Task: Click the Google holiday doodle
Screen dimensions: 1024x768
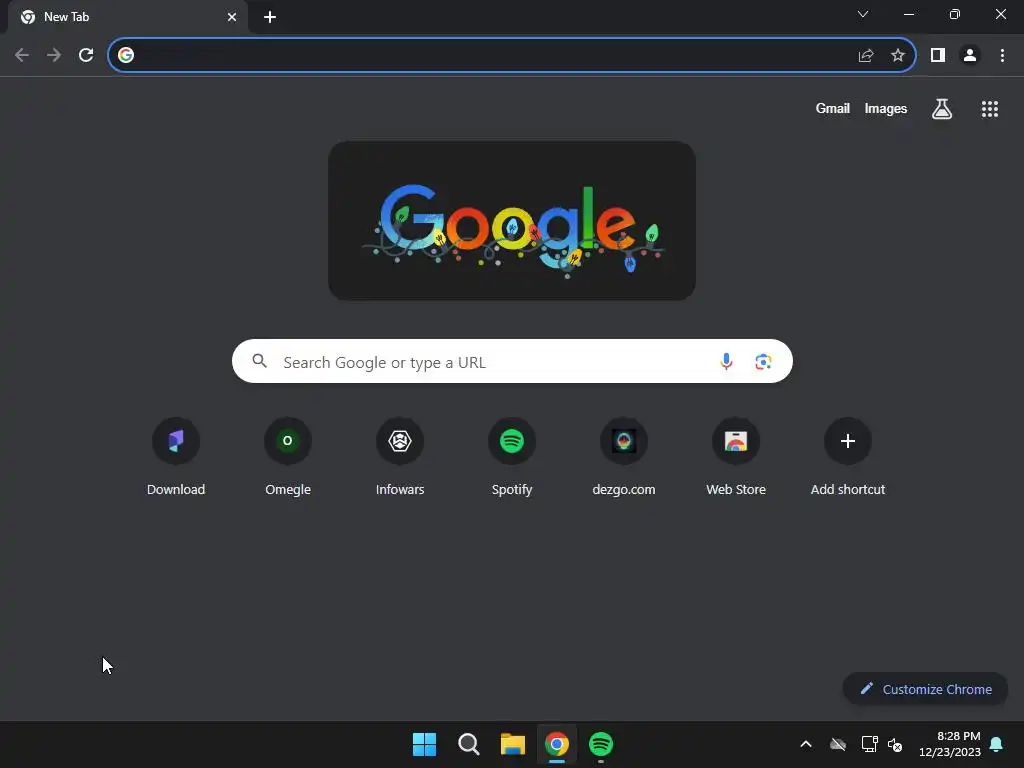Action: tap(512, 221)
